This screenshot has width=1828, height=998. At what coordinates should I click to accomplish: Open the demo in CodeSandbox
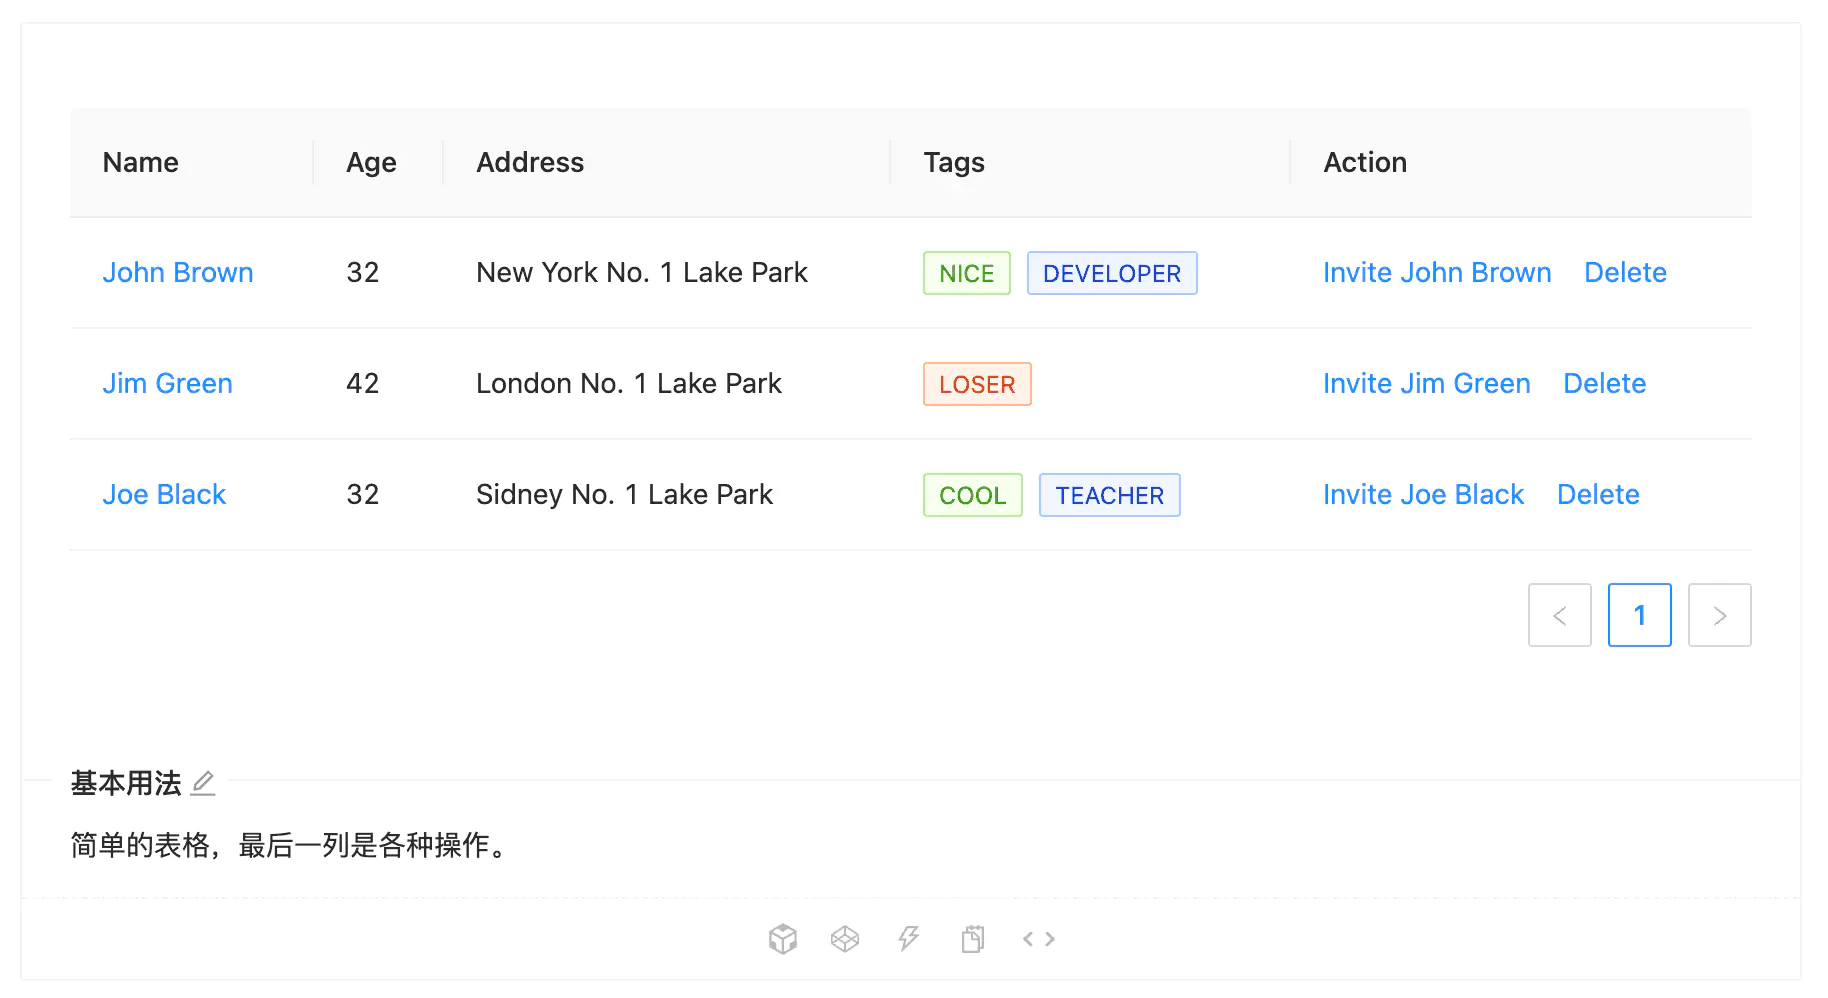click(782, 938)
